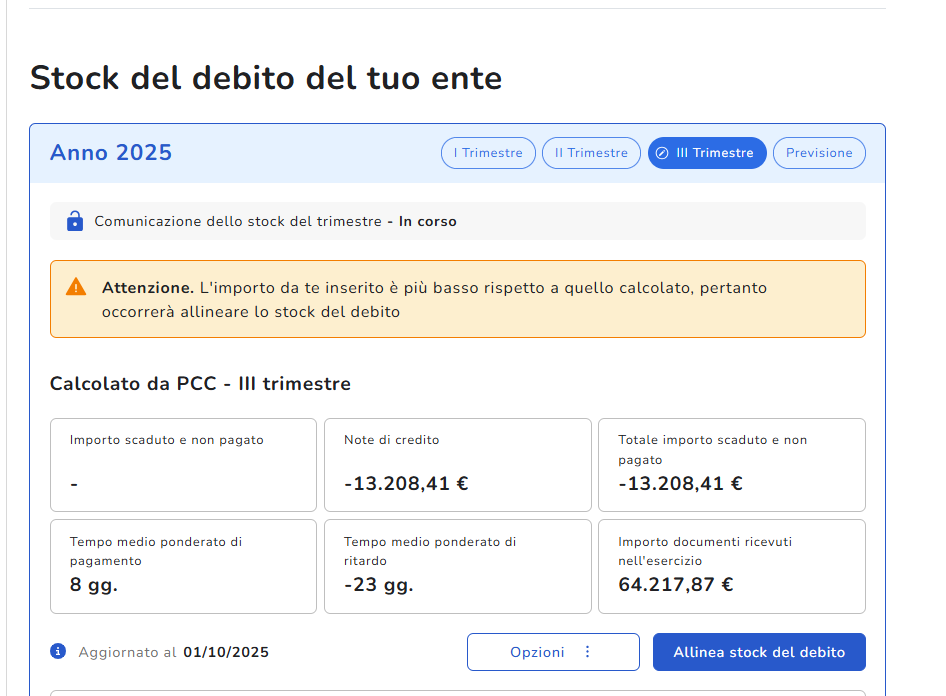This screenshot has height=696, width=946.
Task: Click the orange warning triangle icon
Action: click(76, 288)
